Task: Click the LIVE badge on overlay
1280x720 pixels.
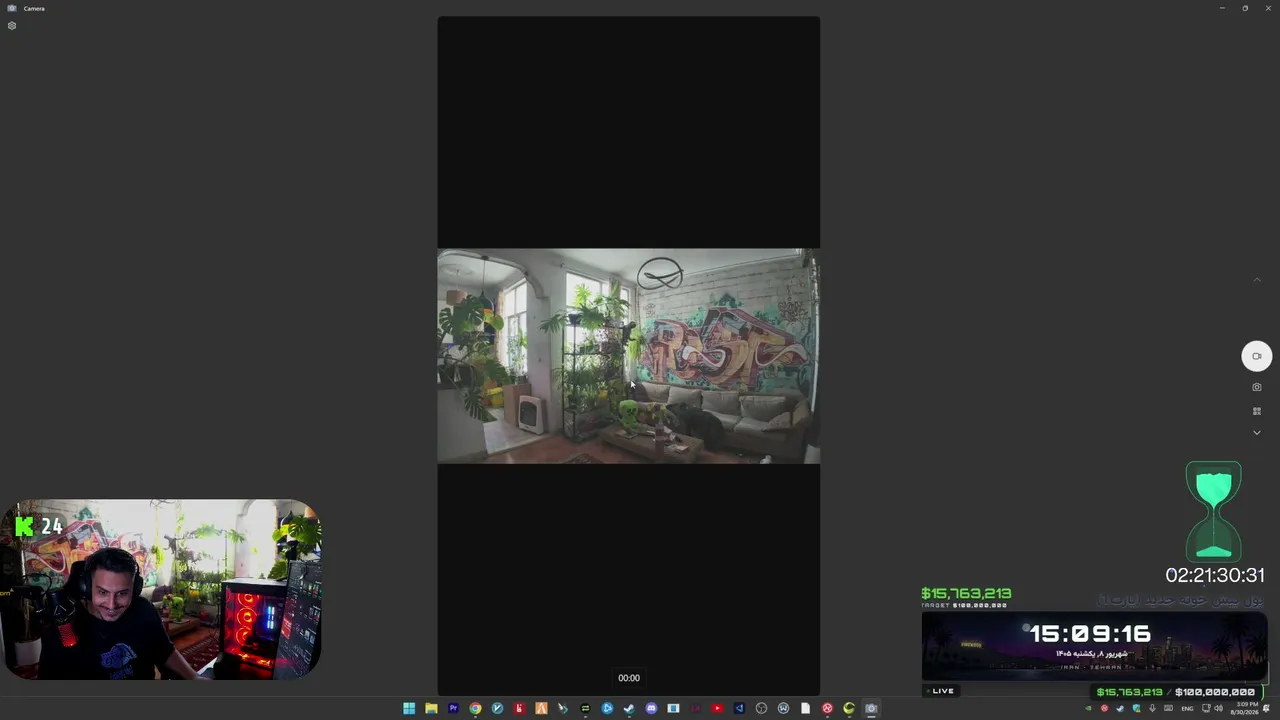Action: (939, 691)
